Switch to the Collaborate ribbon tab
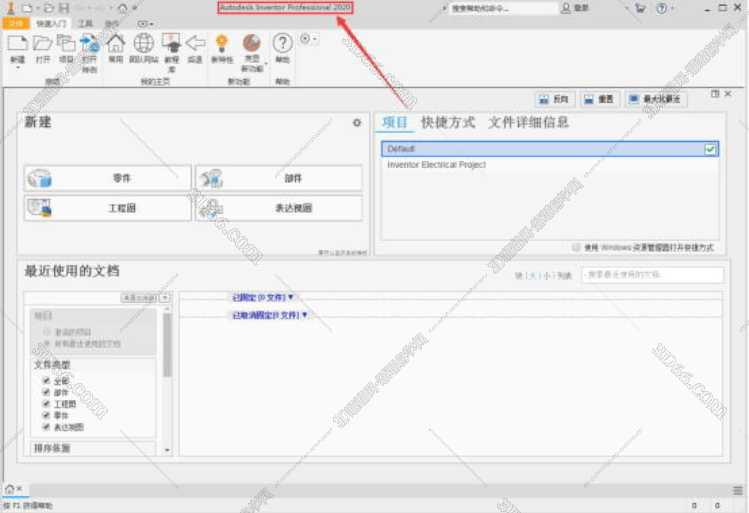This screenshot has width=749, height=513. click(112, 23)
